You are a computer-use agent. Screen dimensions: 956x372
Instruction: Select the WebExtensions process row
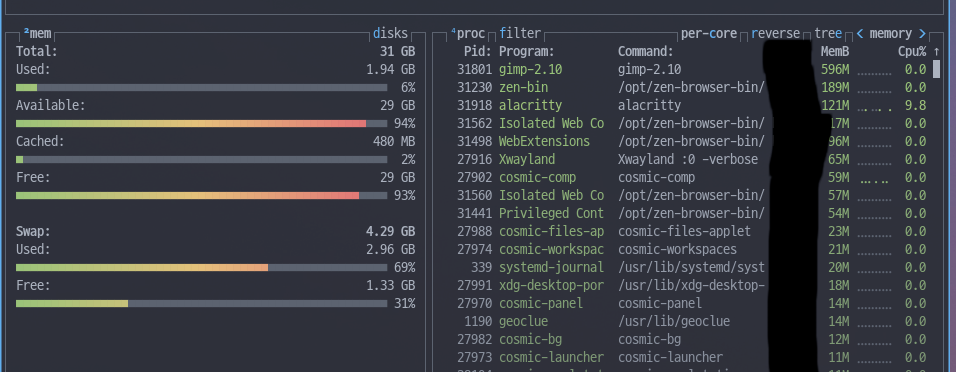[683, 141]
